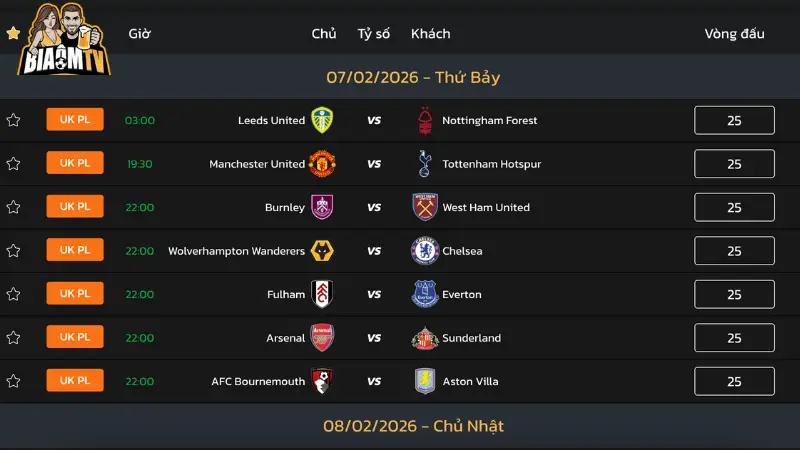
Task: Open the Manchester United crest icon
Action: click(322, 164)
